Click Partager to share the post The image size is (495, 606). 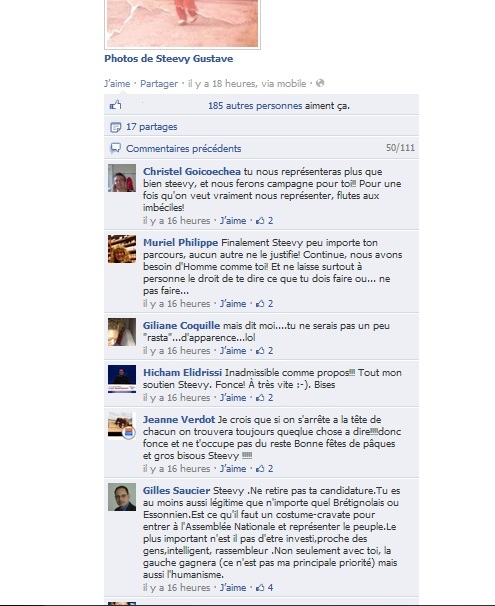[x=159, y=83]
